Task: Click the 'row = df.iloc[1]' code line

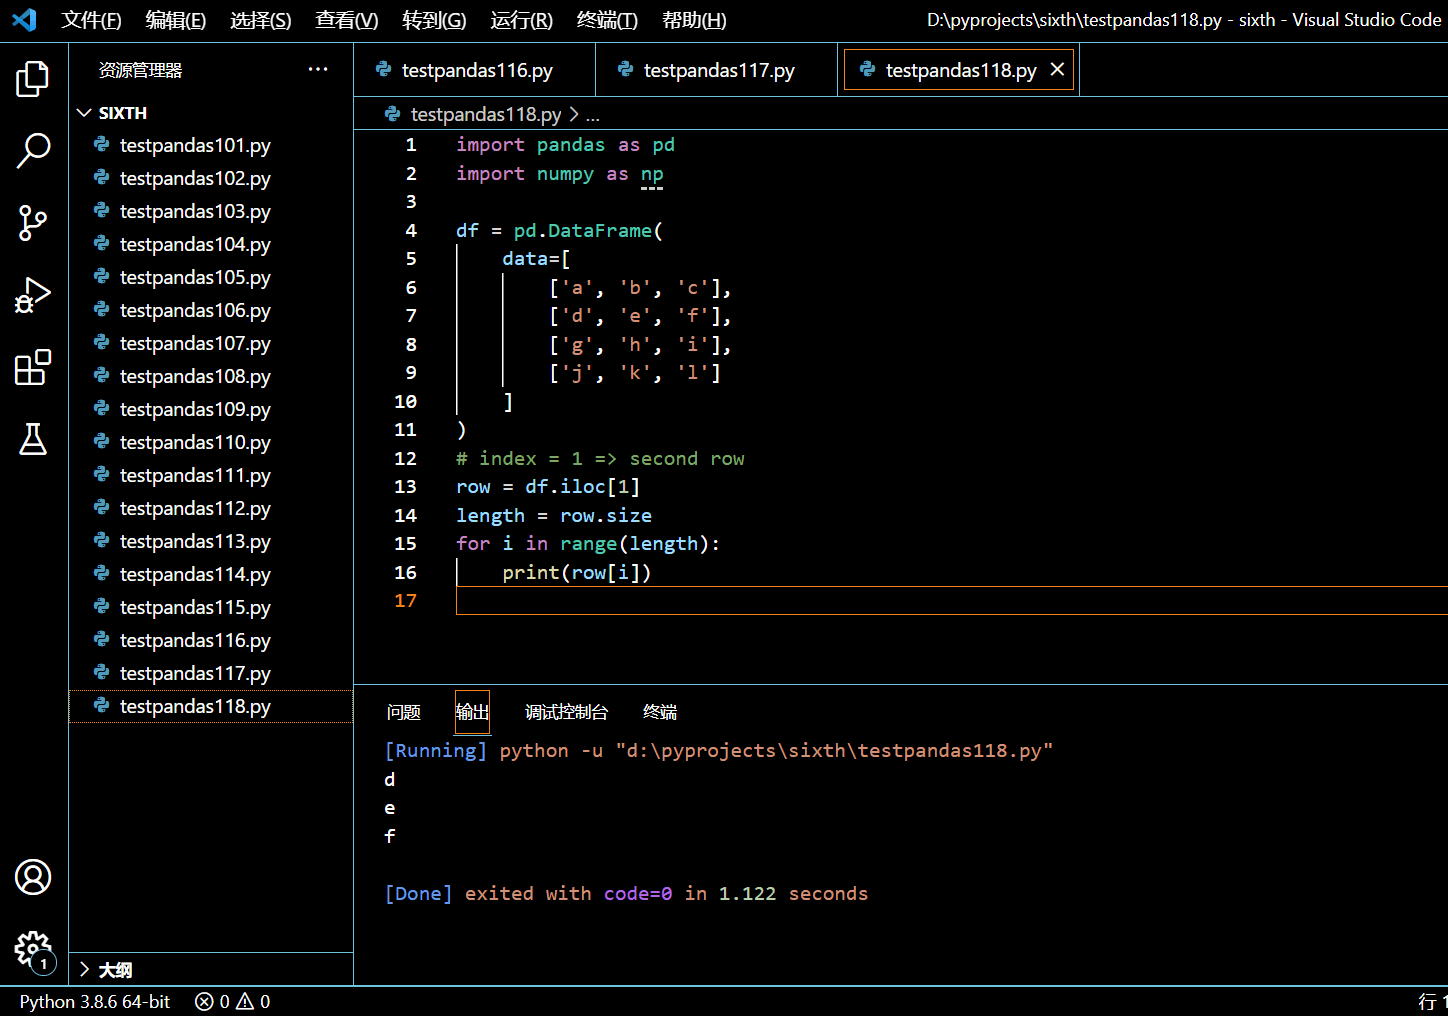Action: point(548,486)
